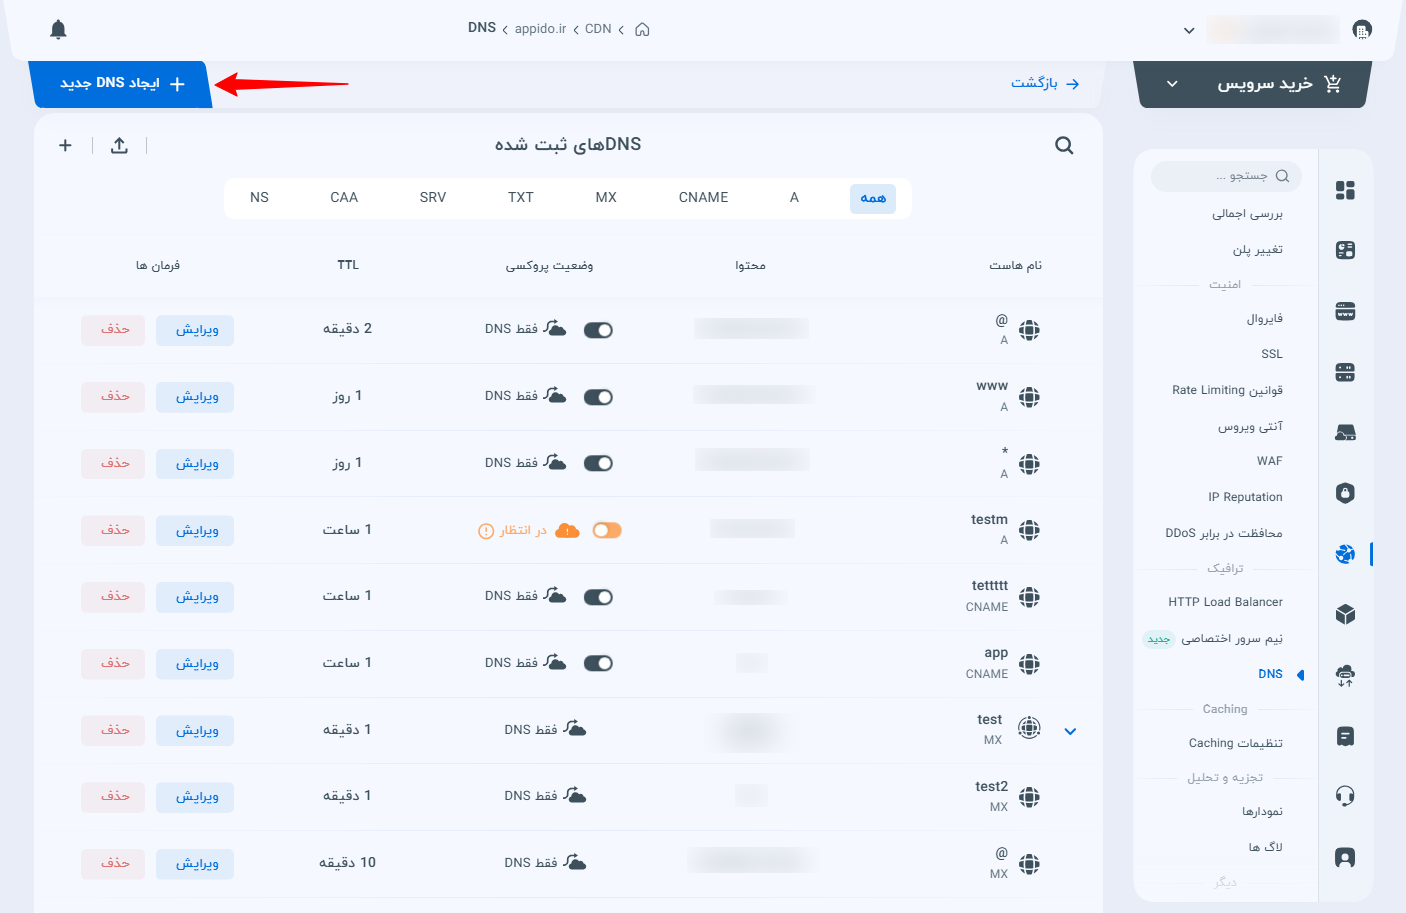Open the billing note icon in sidebar
Image resolution: width=1406 pixels, height=913 pixels.
point(1345,737)
